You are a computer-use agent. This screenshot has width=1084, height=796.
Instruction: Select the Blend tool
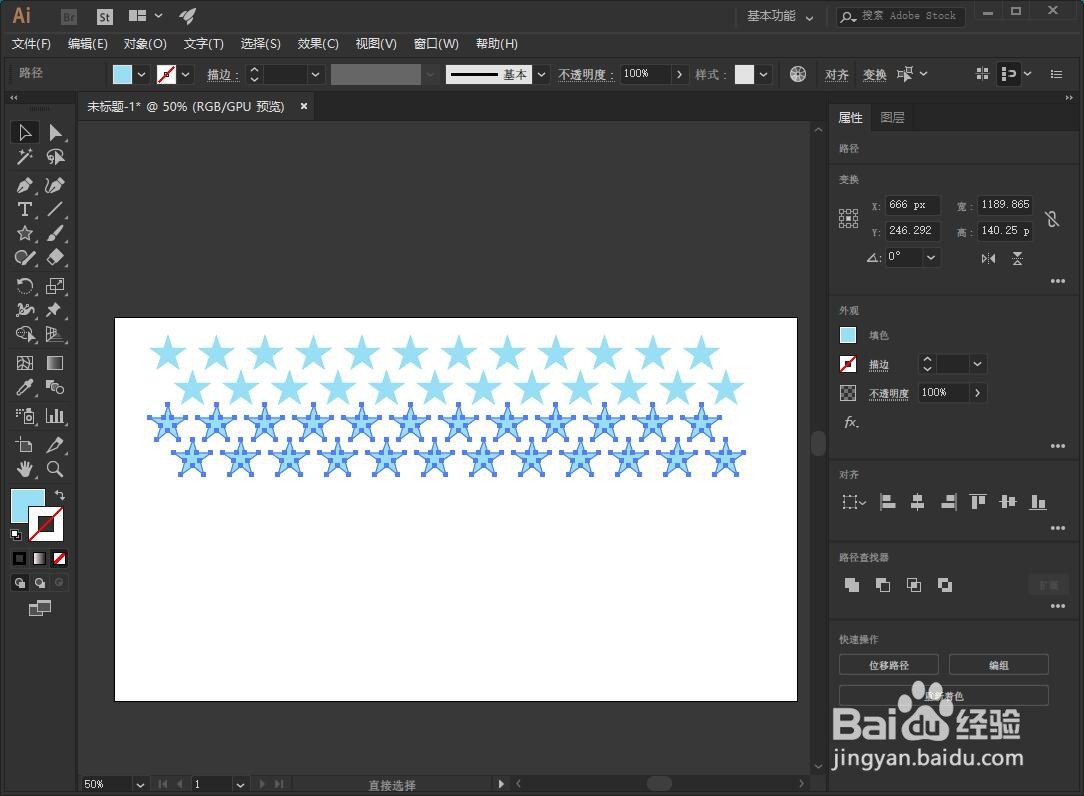pos(55,387)
